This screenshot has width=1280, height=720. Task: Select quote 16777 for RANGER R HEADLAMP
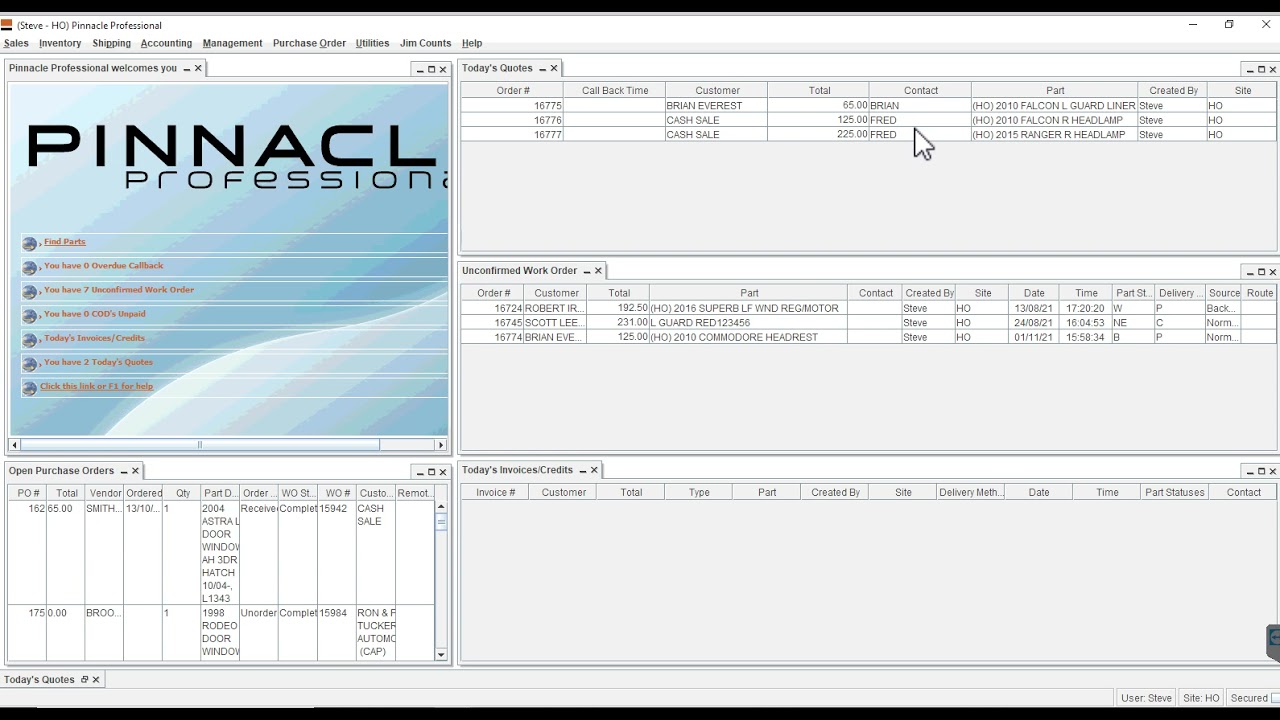868,135
